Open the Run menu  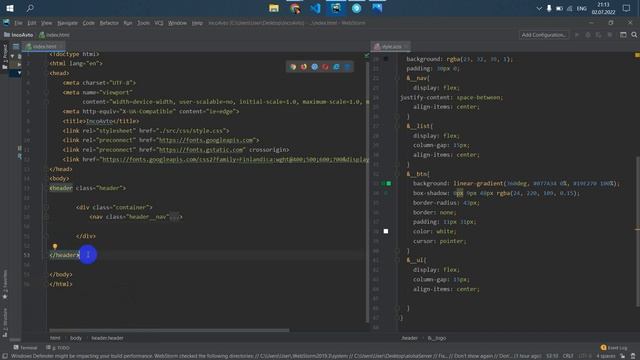coord(128,23)
